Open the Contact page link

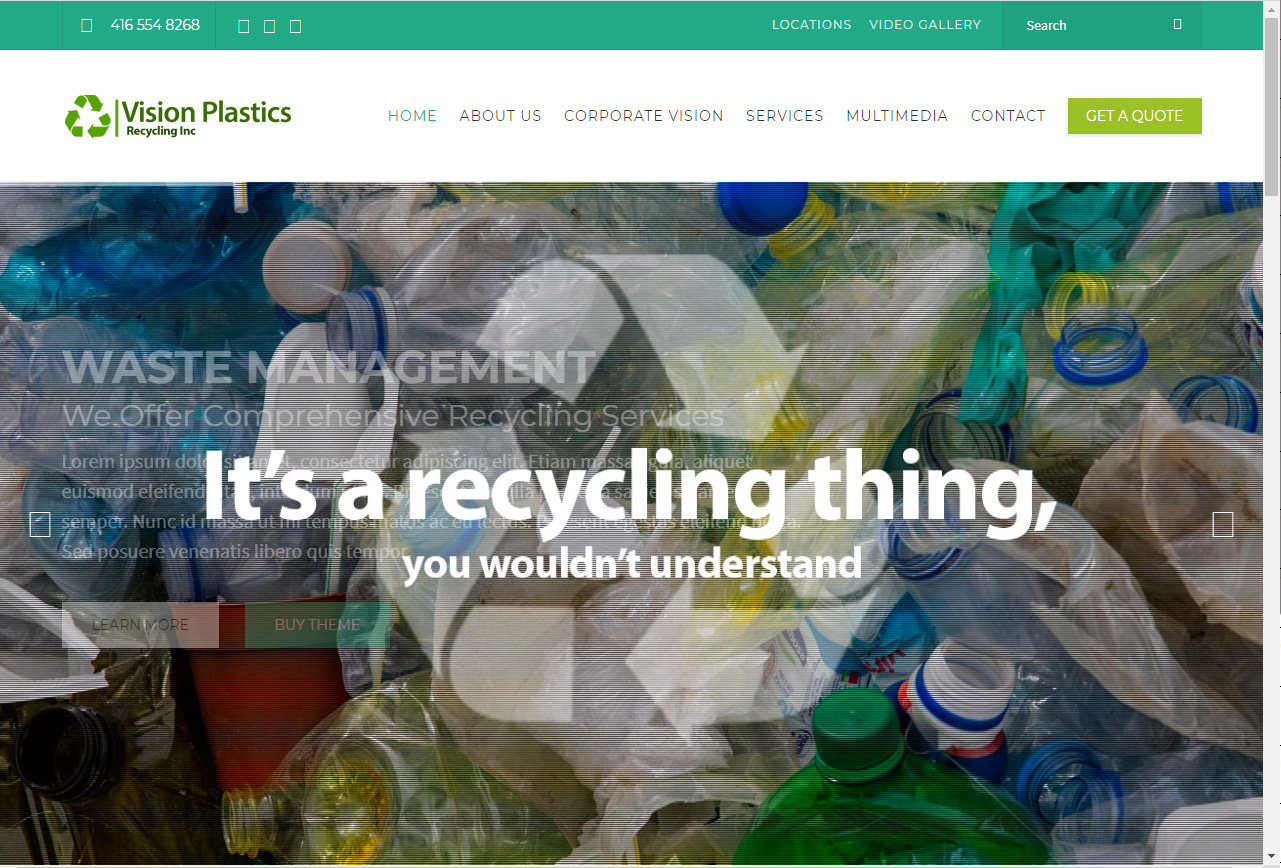click(x=1008, y=116)
